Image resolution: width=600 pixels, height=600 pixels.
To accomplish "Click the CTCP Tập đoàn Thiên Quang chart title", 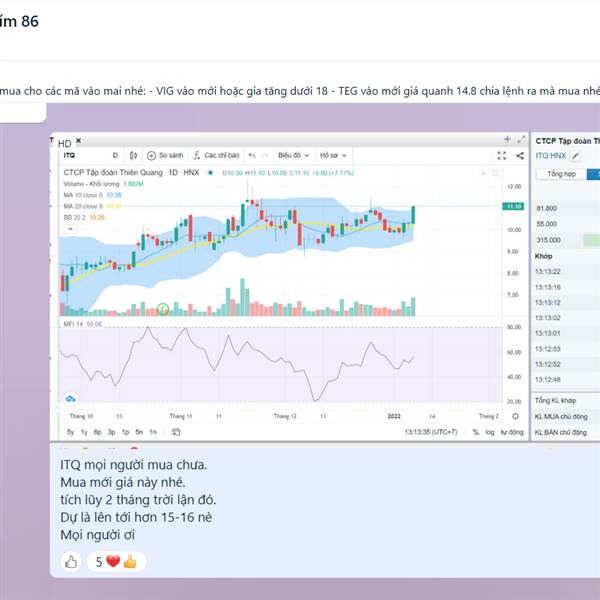I will [x=113, y=173].
